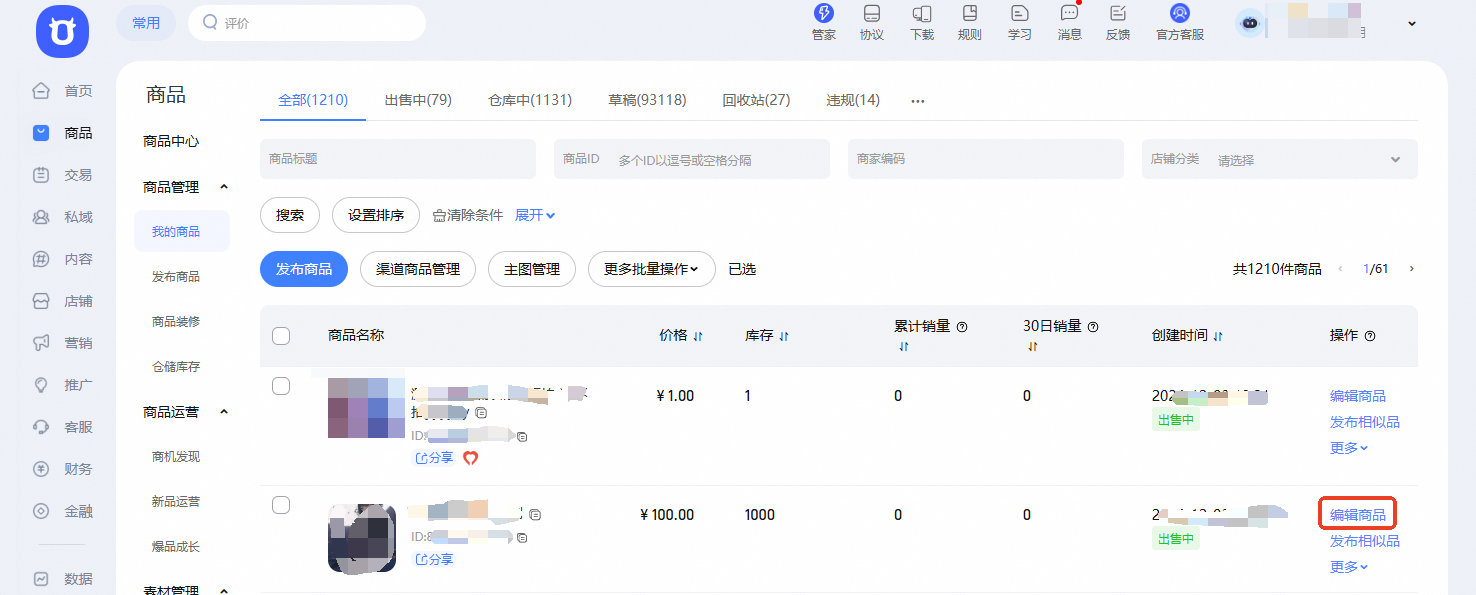Check 消息 notifications in the top bar
This screenshot has height=595, width=1476.
1070,22
